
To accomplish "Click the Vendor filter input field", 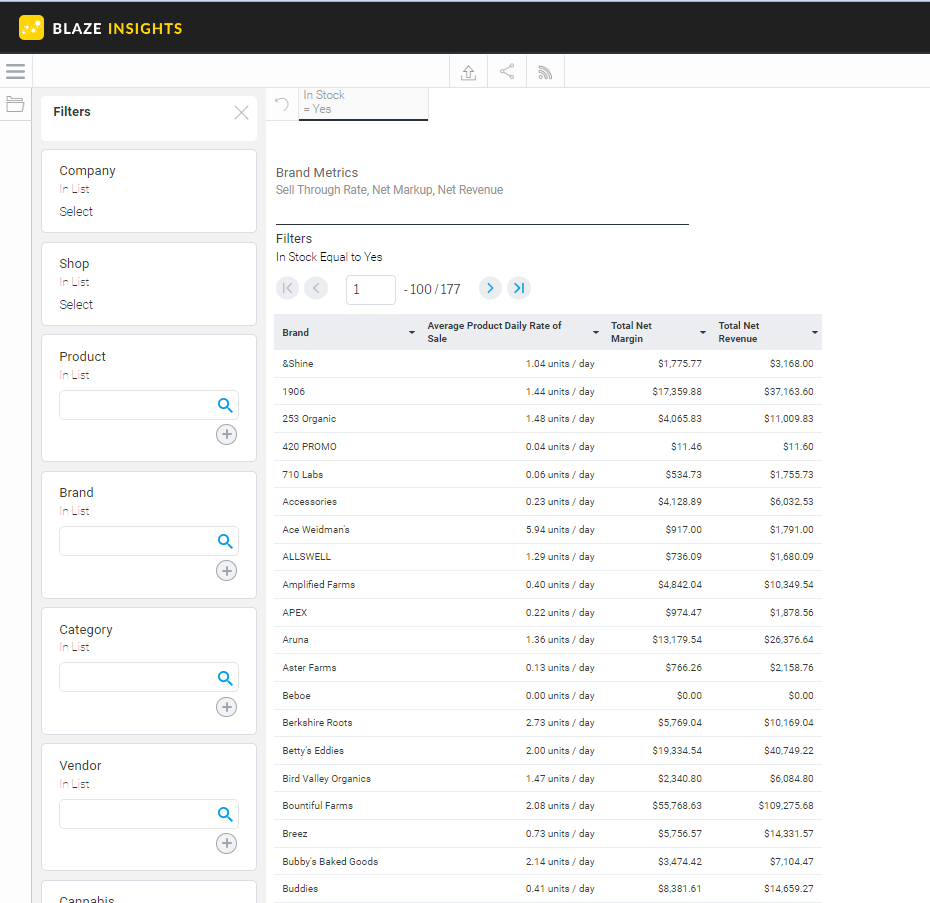I will [x=149, y=814].
